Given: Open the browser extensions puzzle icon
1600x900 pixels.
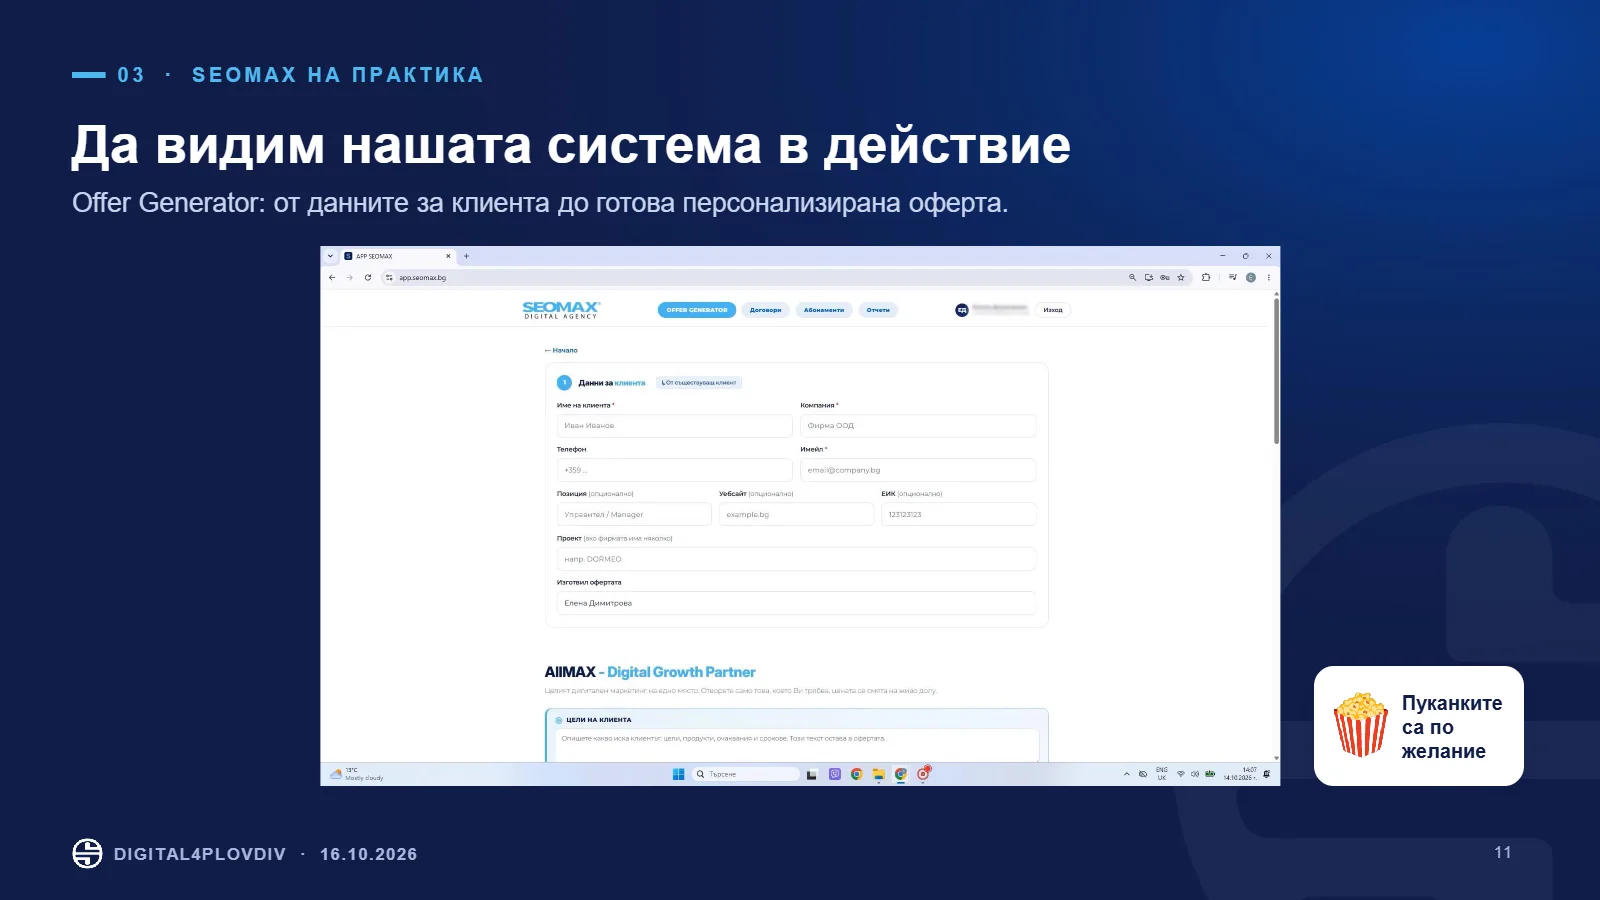Looking at the screenshot, I should [1206, 278].
